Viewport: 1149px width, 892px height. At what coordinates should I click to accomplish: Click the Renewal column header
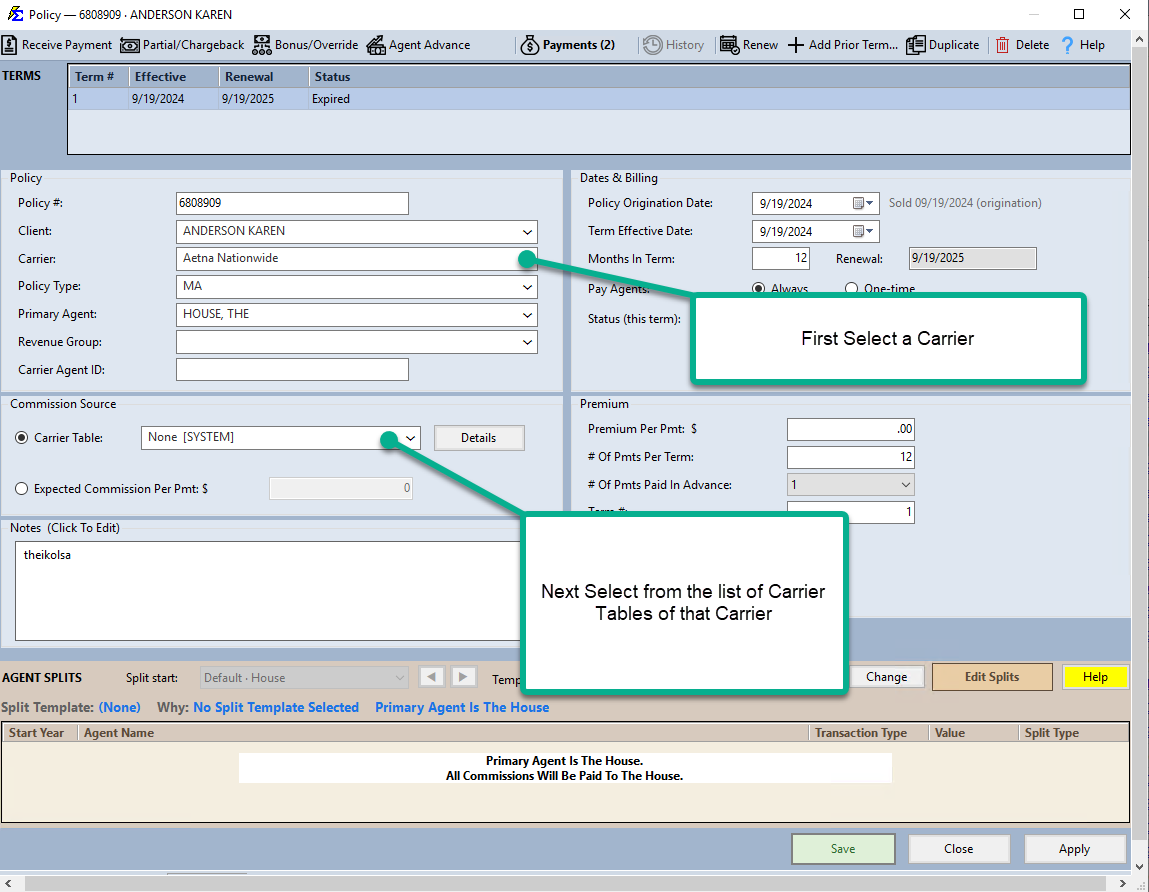(264, 76)
